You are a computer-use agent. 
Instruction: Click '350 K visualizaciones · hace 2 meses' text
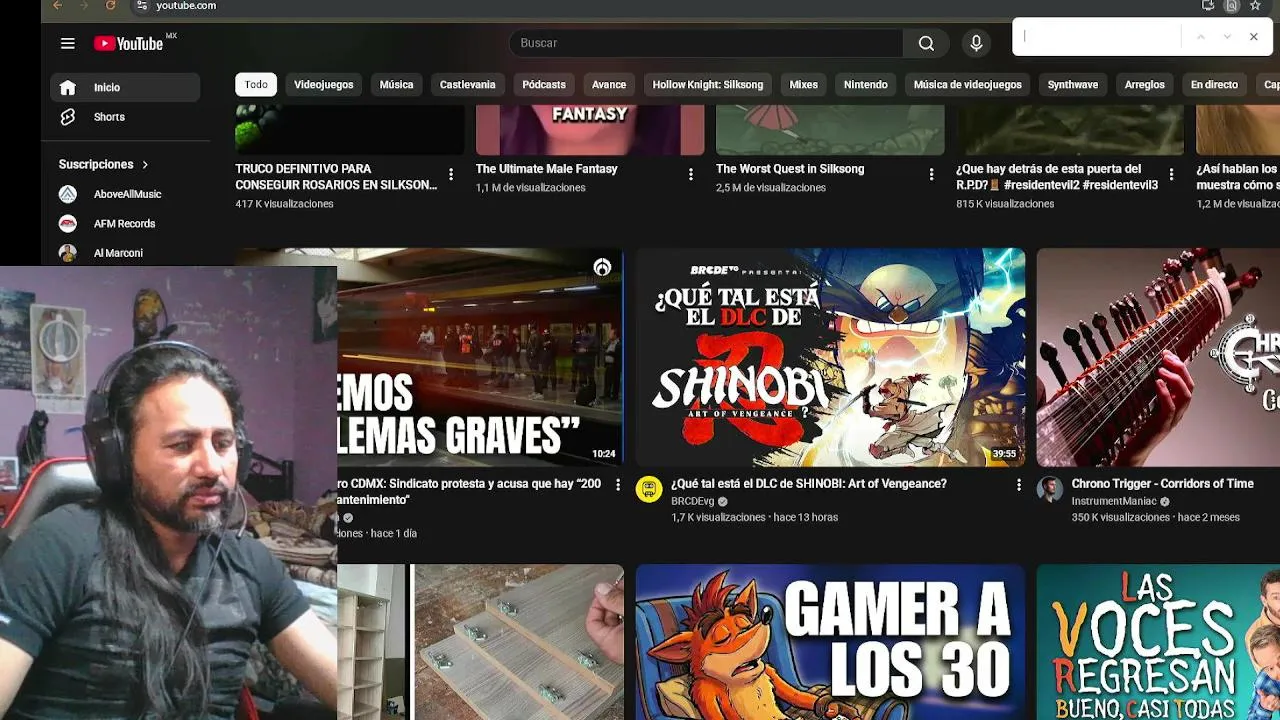pos(1156,517)
